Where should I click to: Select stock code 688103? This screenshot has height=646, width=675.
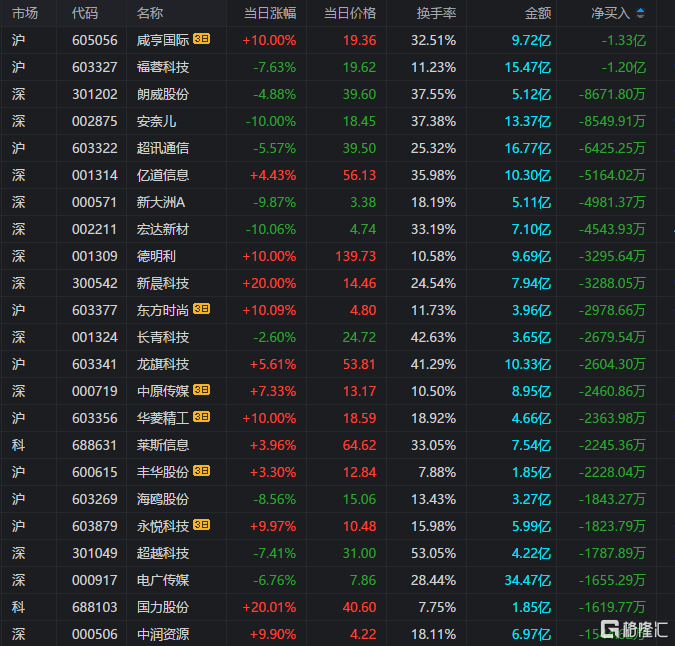[95, 607]
